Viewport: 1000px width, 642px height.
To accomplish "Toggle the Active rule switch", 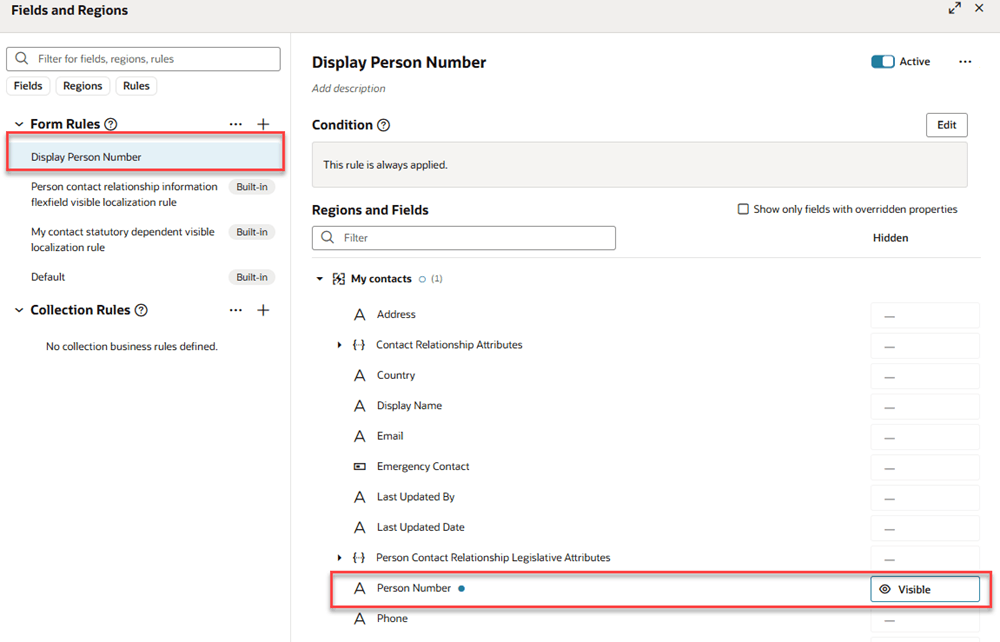I will 883,62.
